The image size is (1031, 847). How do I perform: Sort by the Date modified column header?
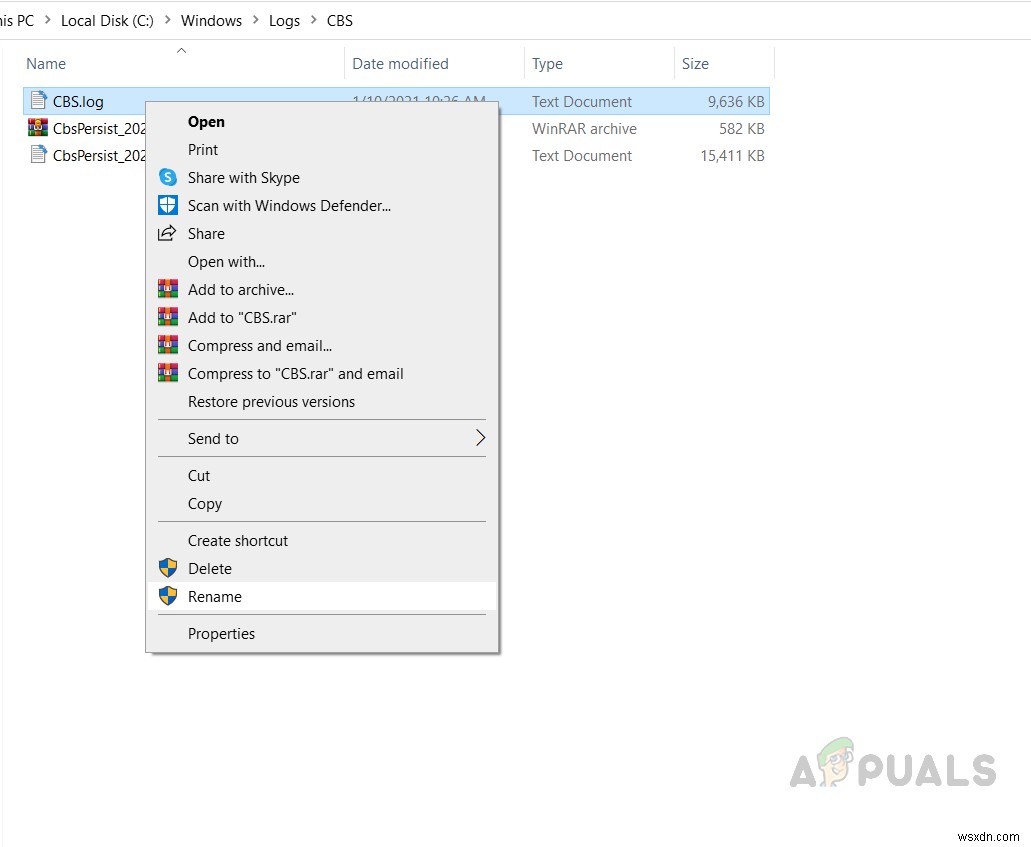(x=400, y=64)
